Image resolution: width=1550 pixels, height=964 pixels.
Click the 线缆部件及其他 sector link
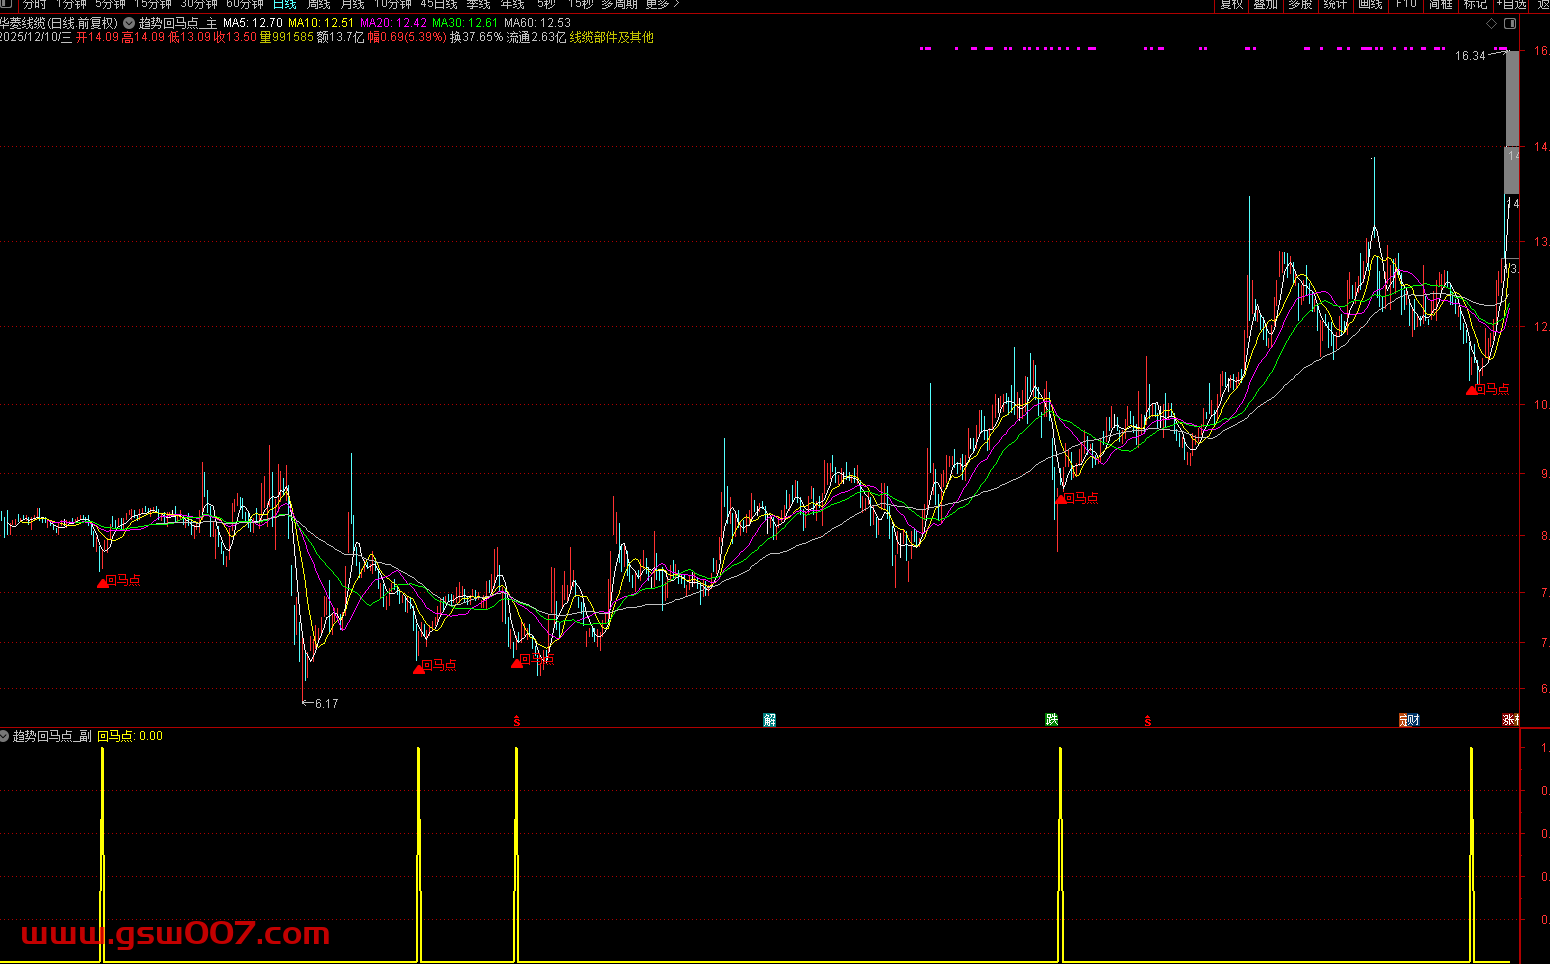tap(611, 37)
